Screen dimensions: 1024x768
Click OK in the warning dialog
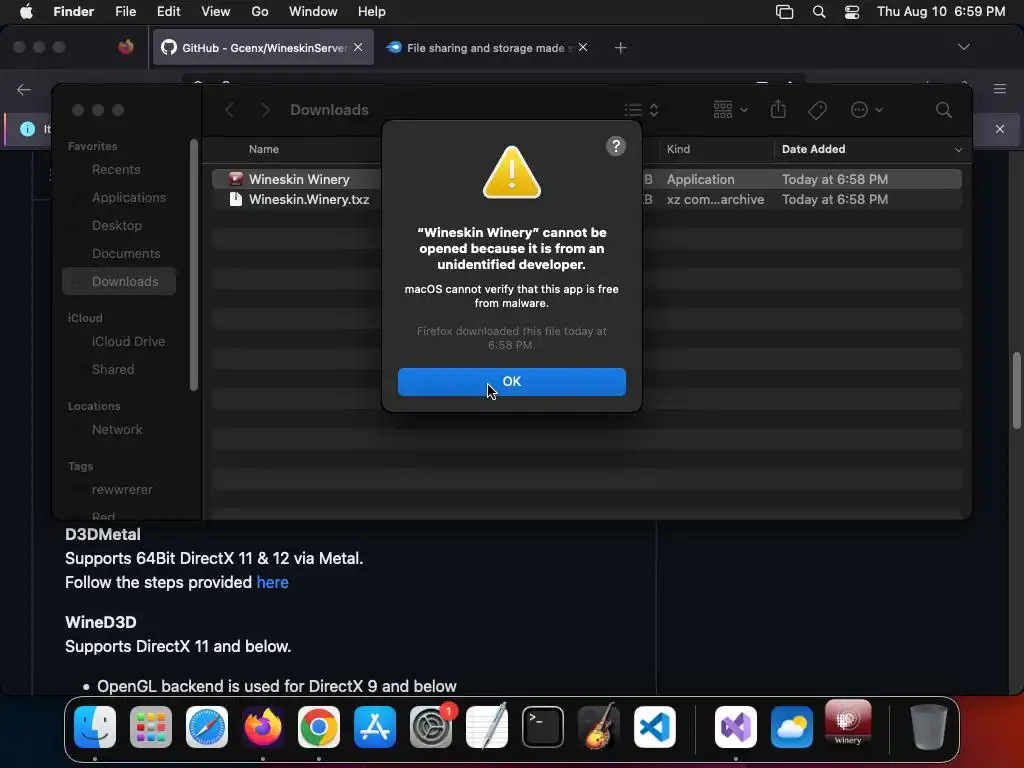(511, 381)
